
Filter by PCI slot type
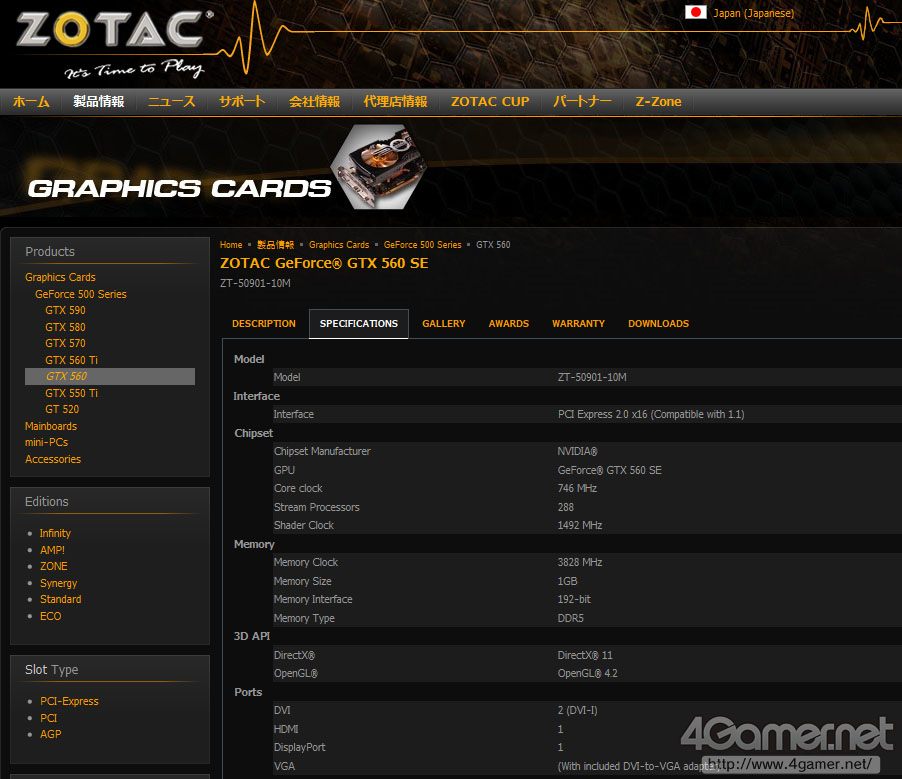pyautogui.click(x=48, y=718)
